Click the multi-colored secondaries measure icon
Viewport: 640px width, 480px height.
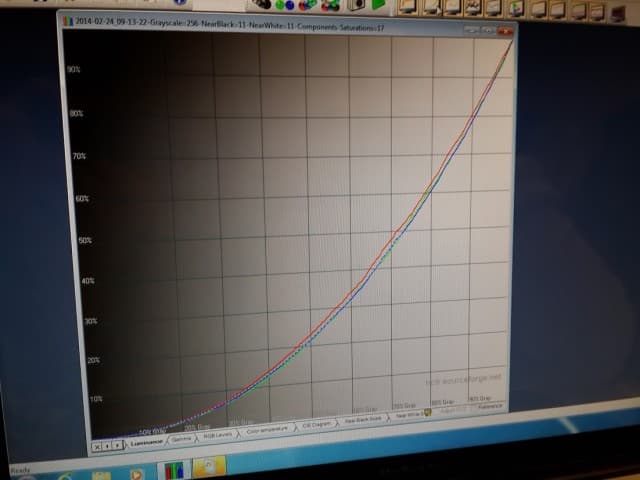tap(331, 5)
